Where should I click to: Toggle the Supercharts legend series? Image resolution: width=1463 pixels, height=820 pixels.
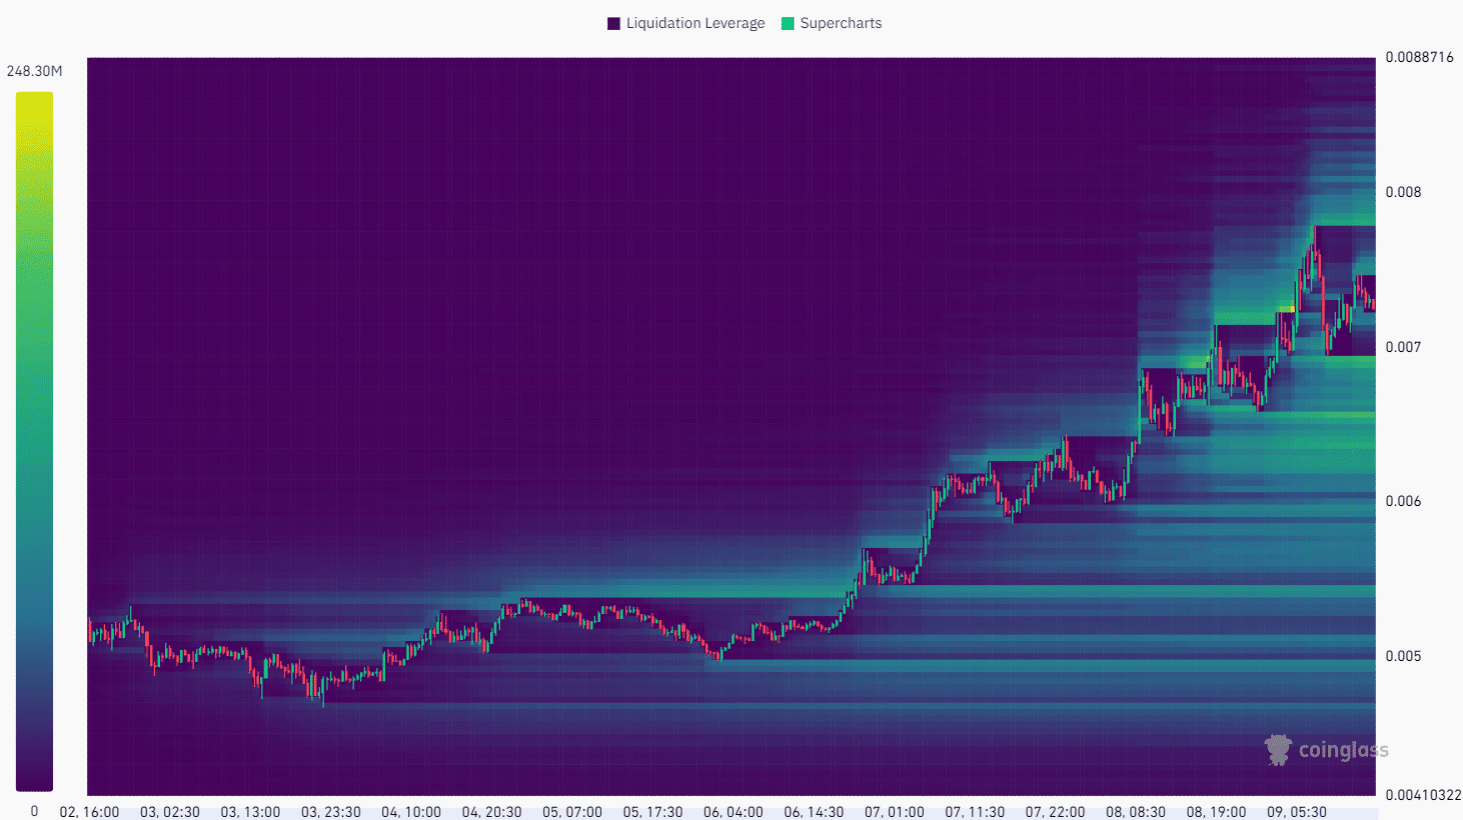[x=831, y=23]
